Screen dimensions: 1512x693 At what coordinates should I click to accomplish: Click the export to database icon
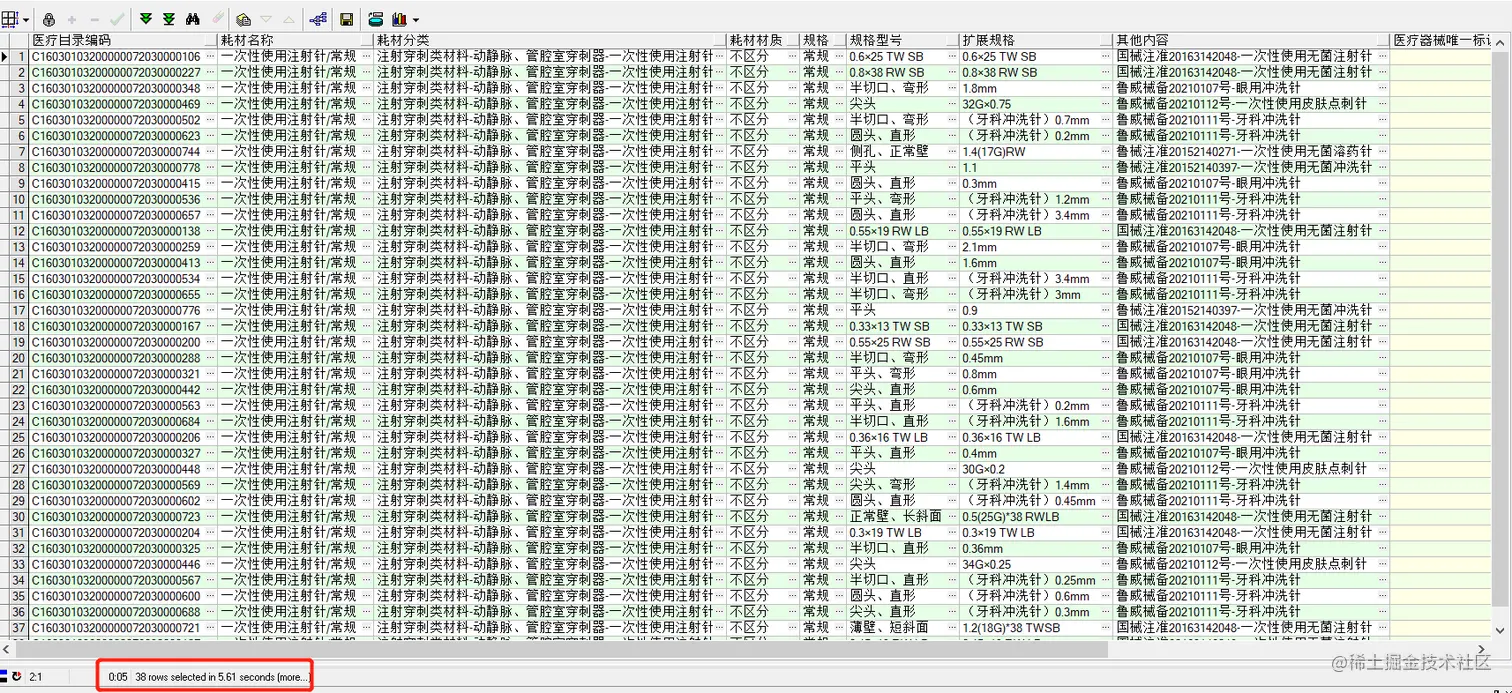coord(375,18)
